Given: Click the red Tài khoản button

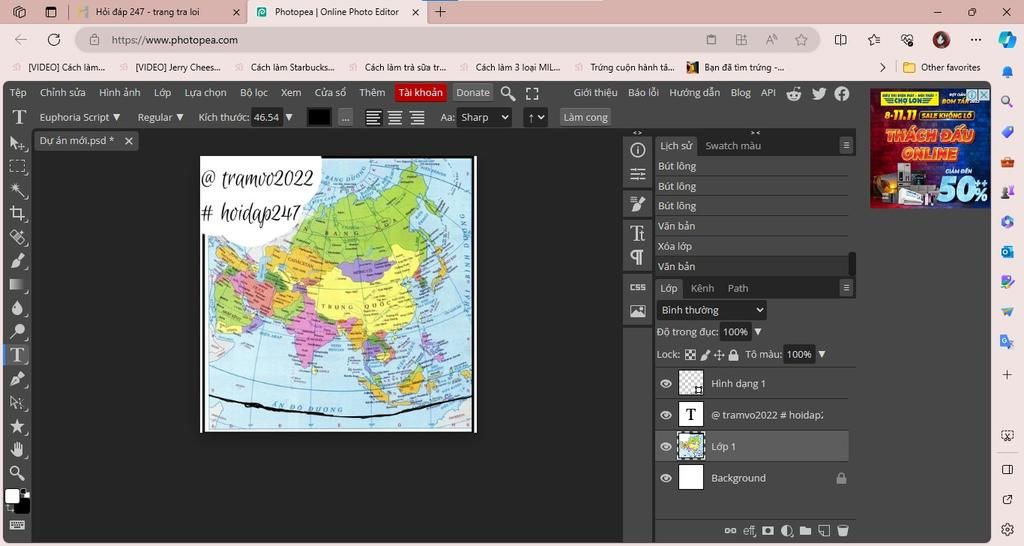Looking at the screenshot, I should (x=420, y=92).
